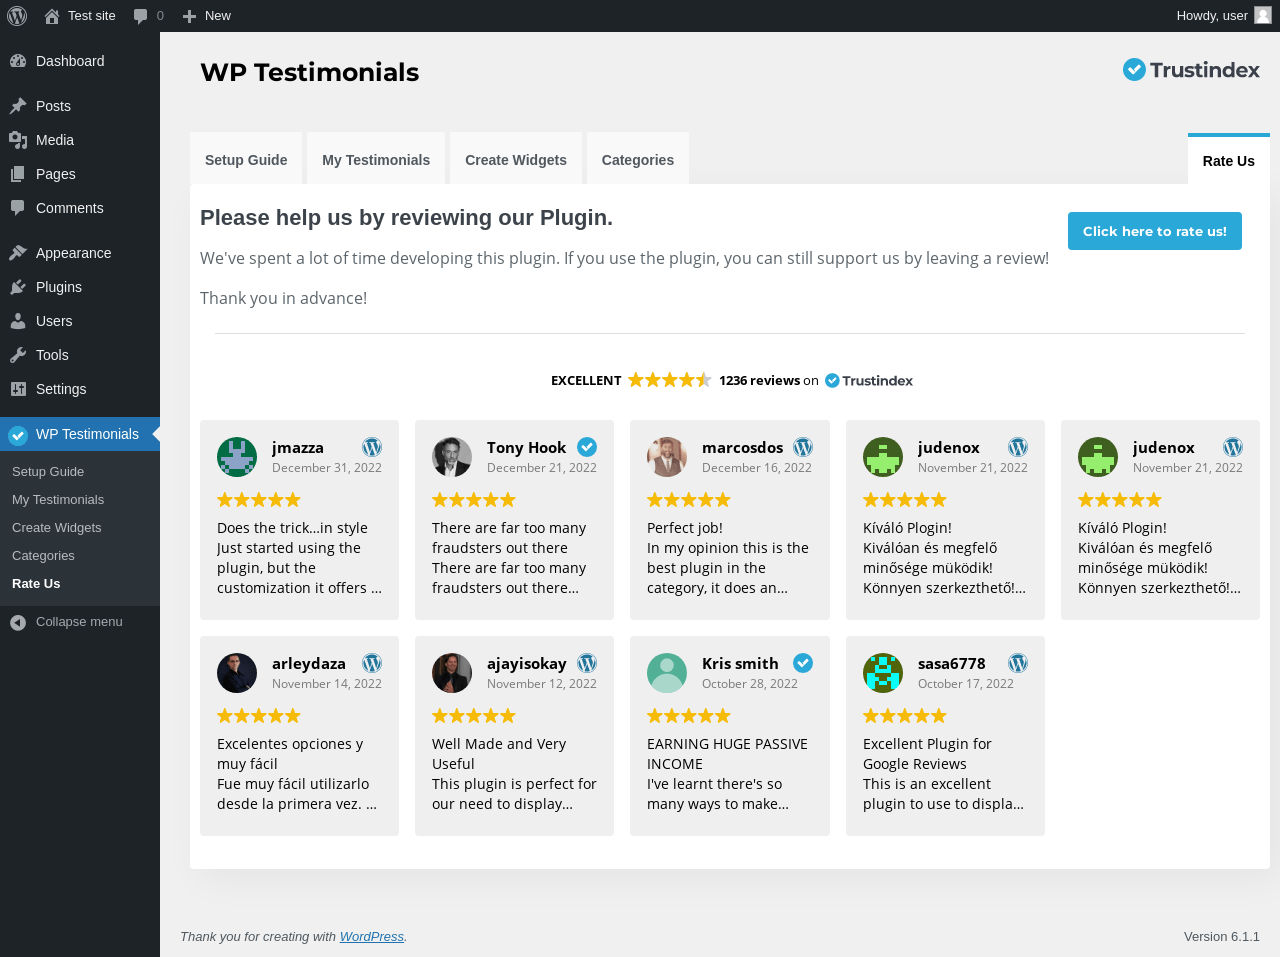Click the user avatar in admin bar

pyautogui.click(x=1263, y=16)
